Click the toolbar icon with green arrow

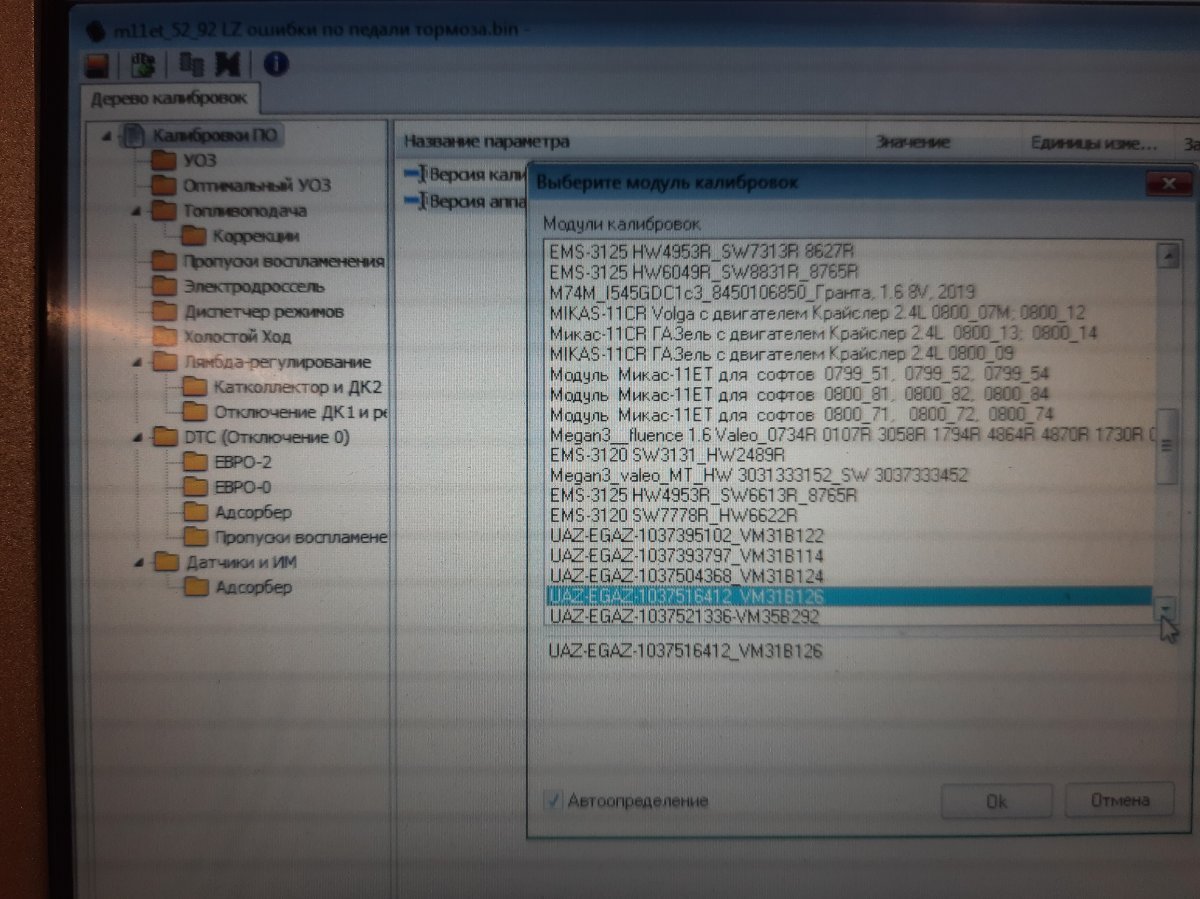[x=143, y=65]
